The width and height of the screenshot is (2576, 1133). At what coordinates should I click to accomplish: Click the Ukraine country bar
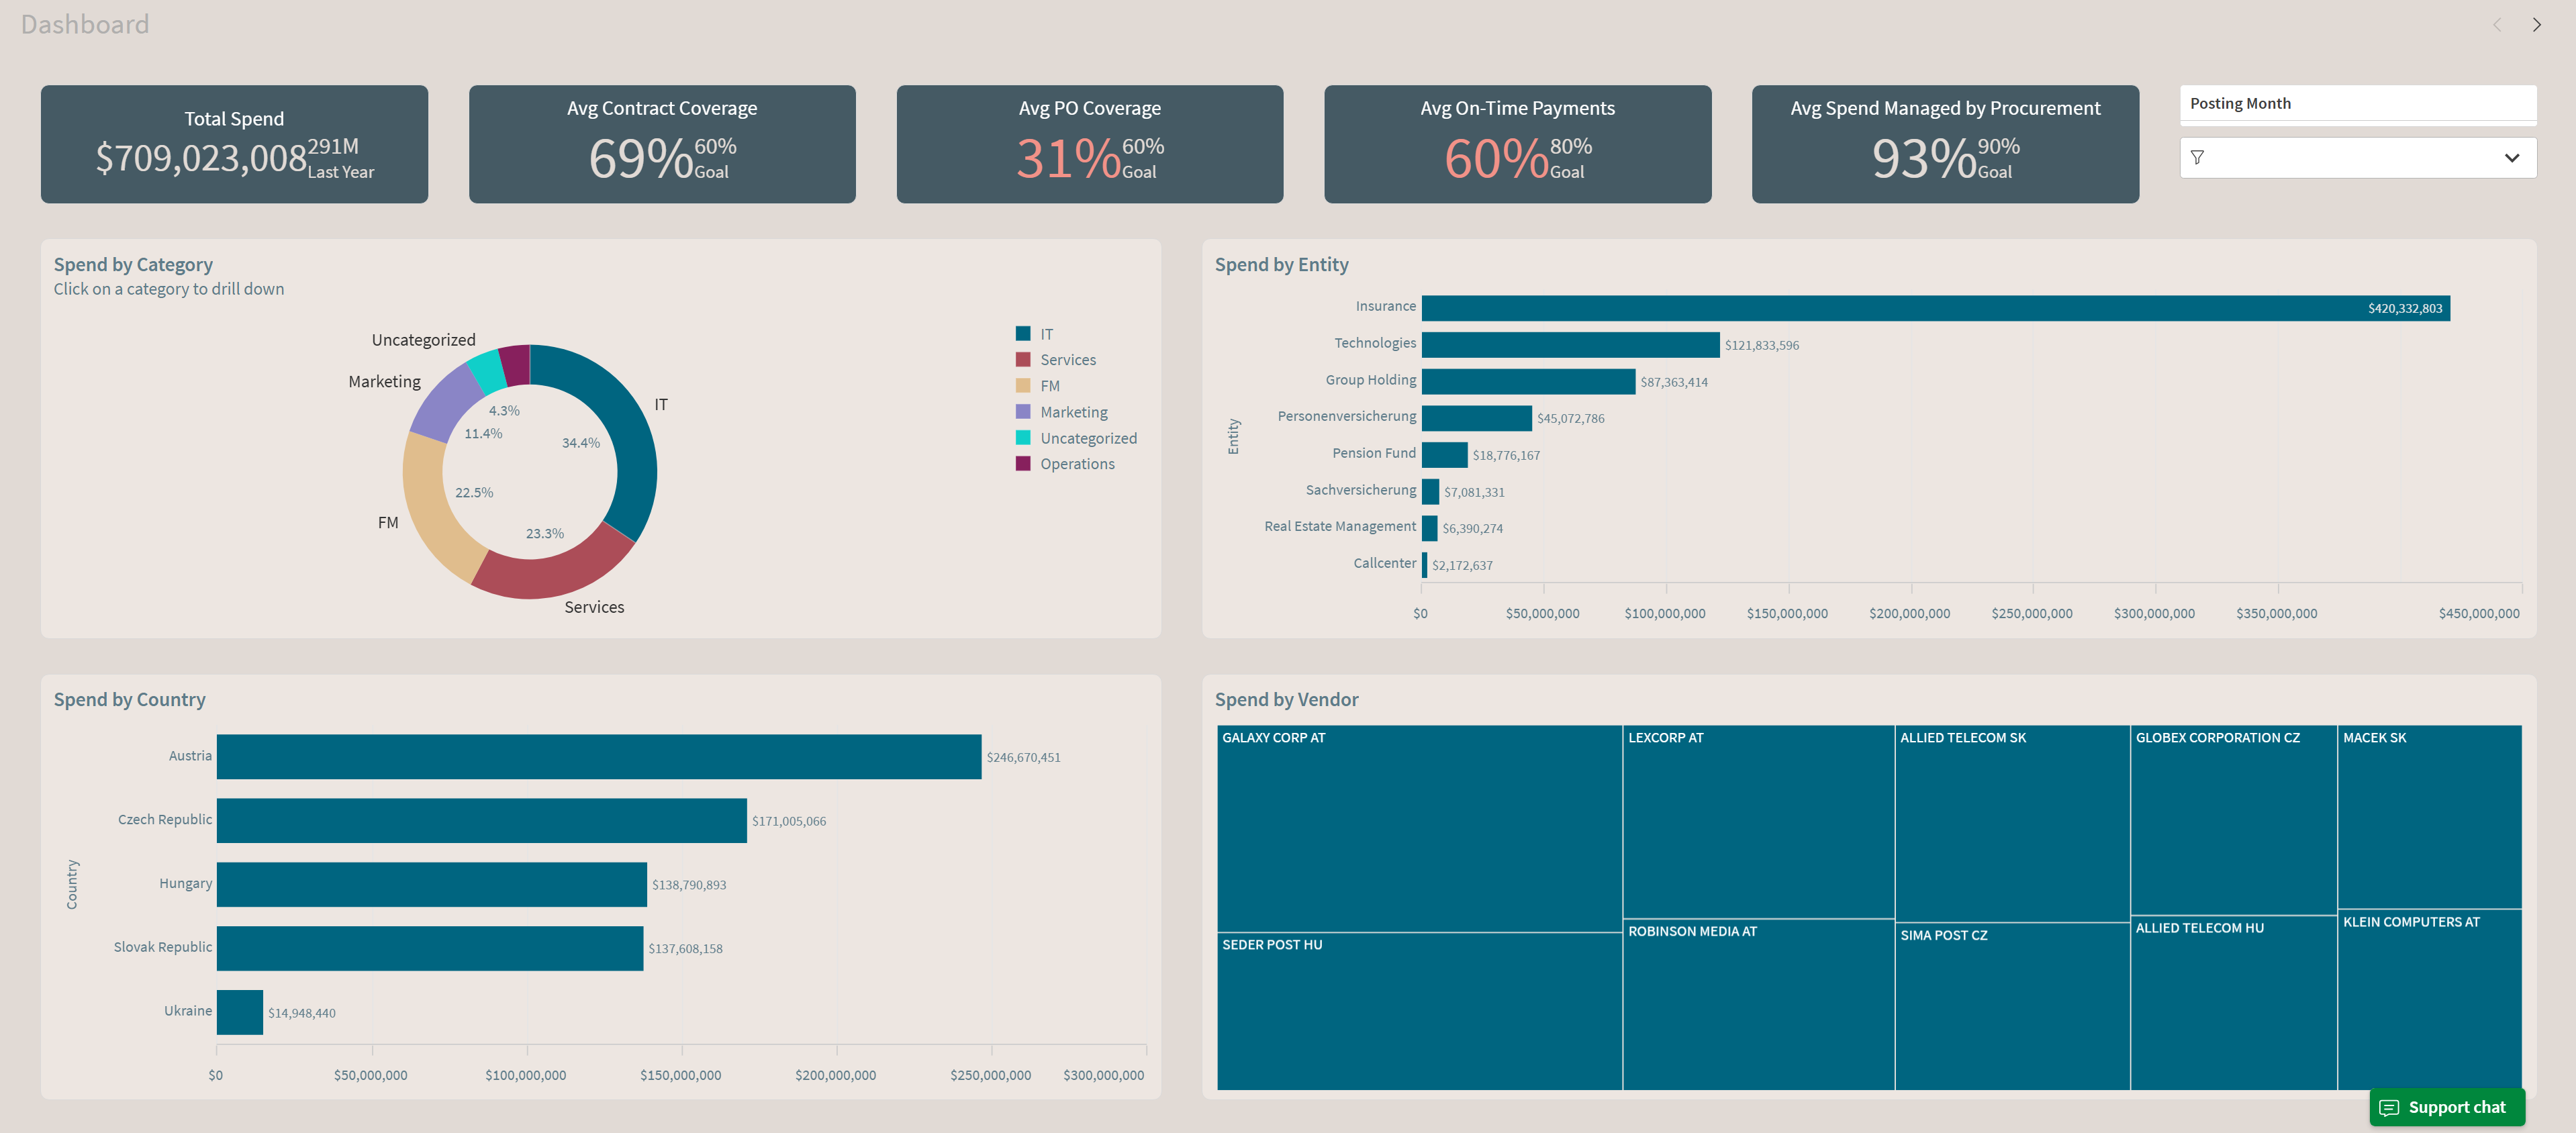(239, 1013)
